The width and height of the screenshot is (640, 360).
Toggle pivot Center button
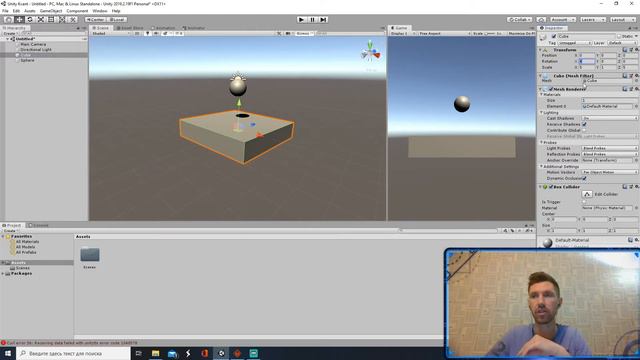coord(96,19)
